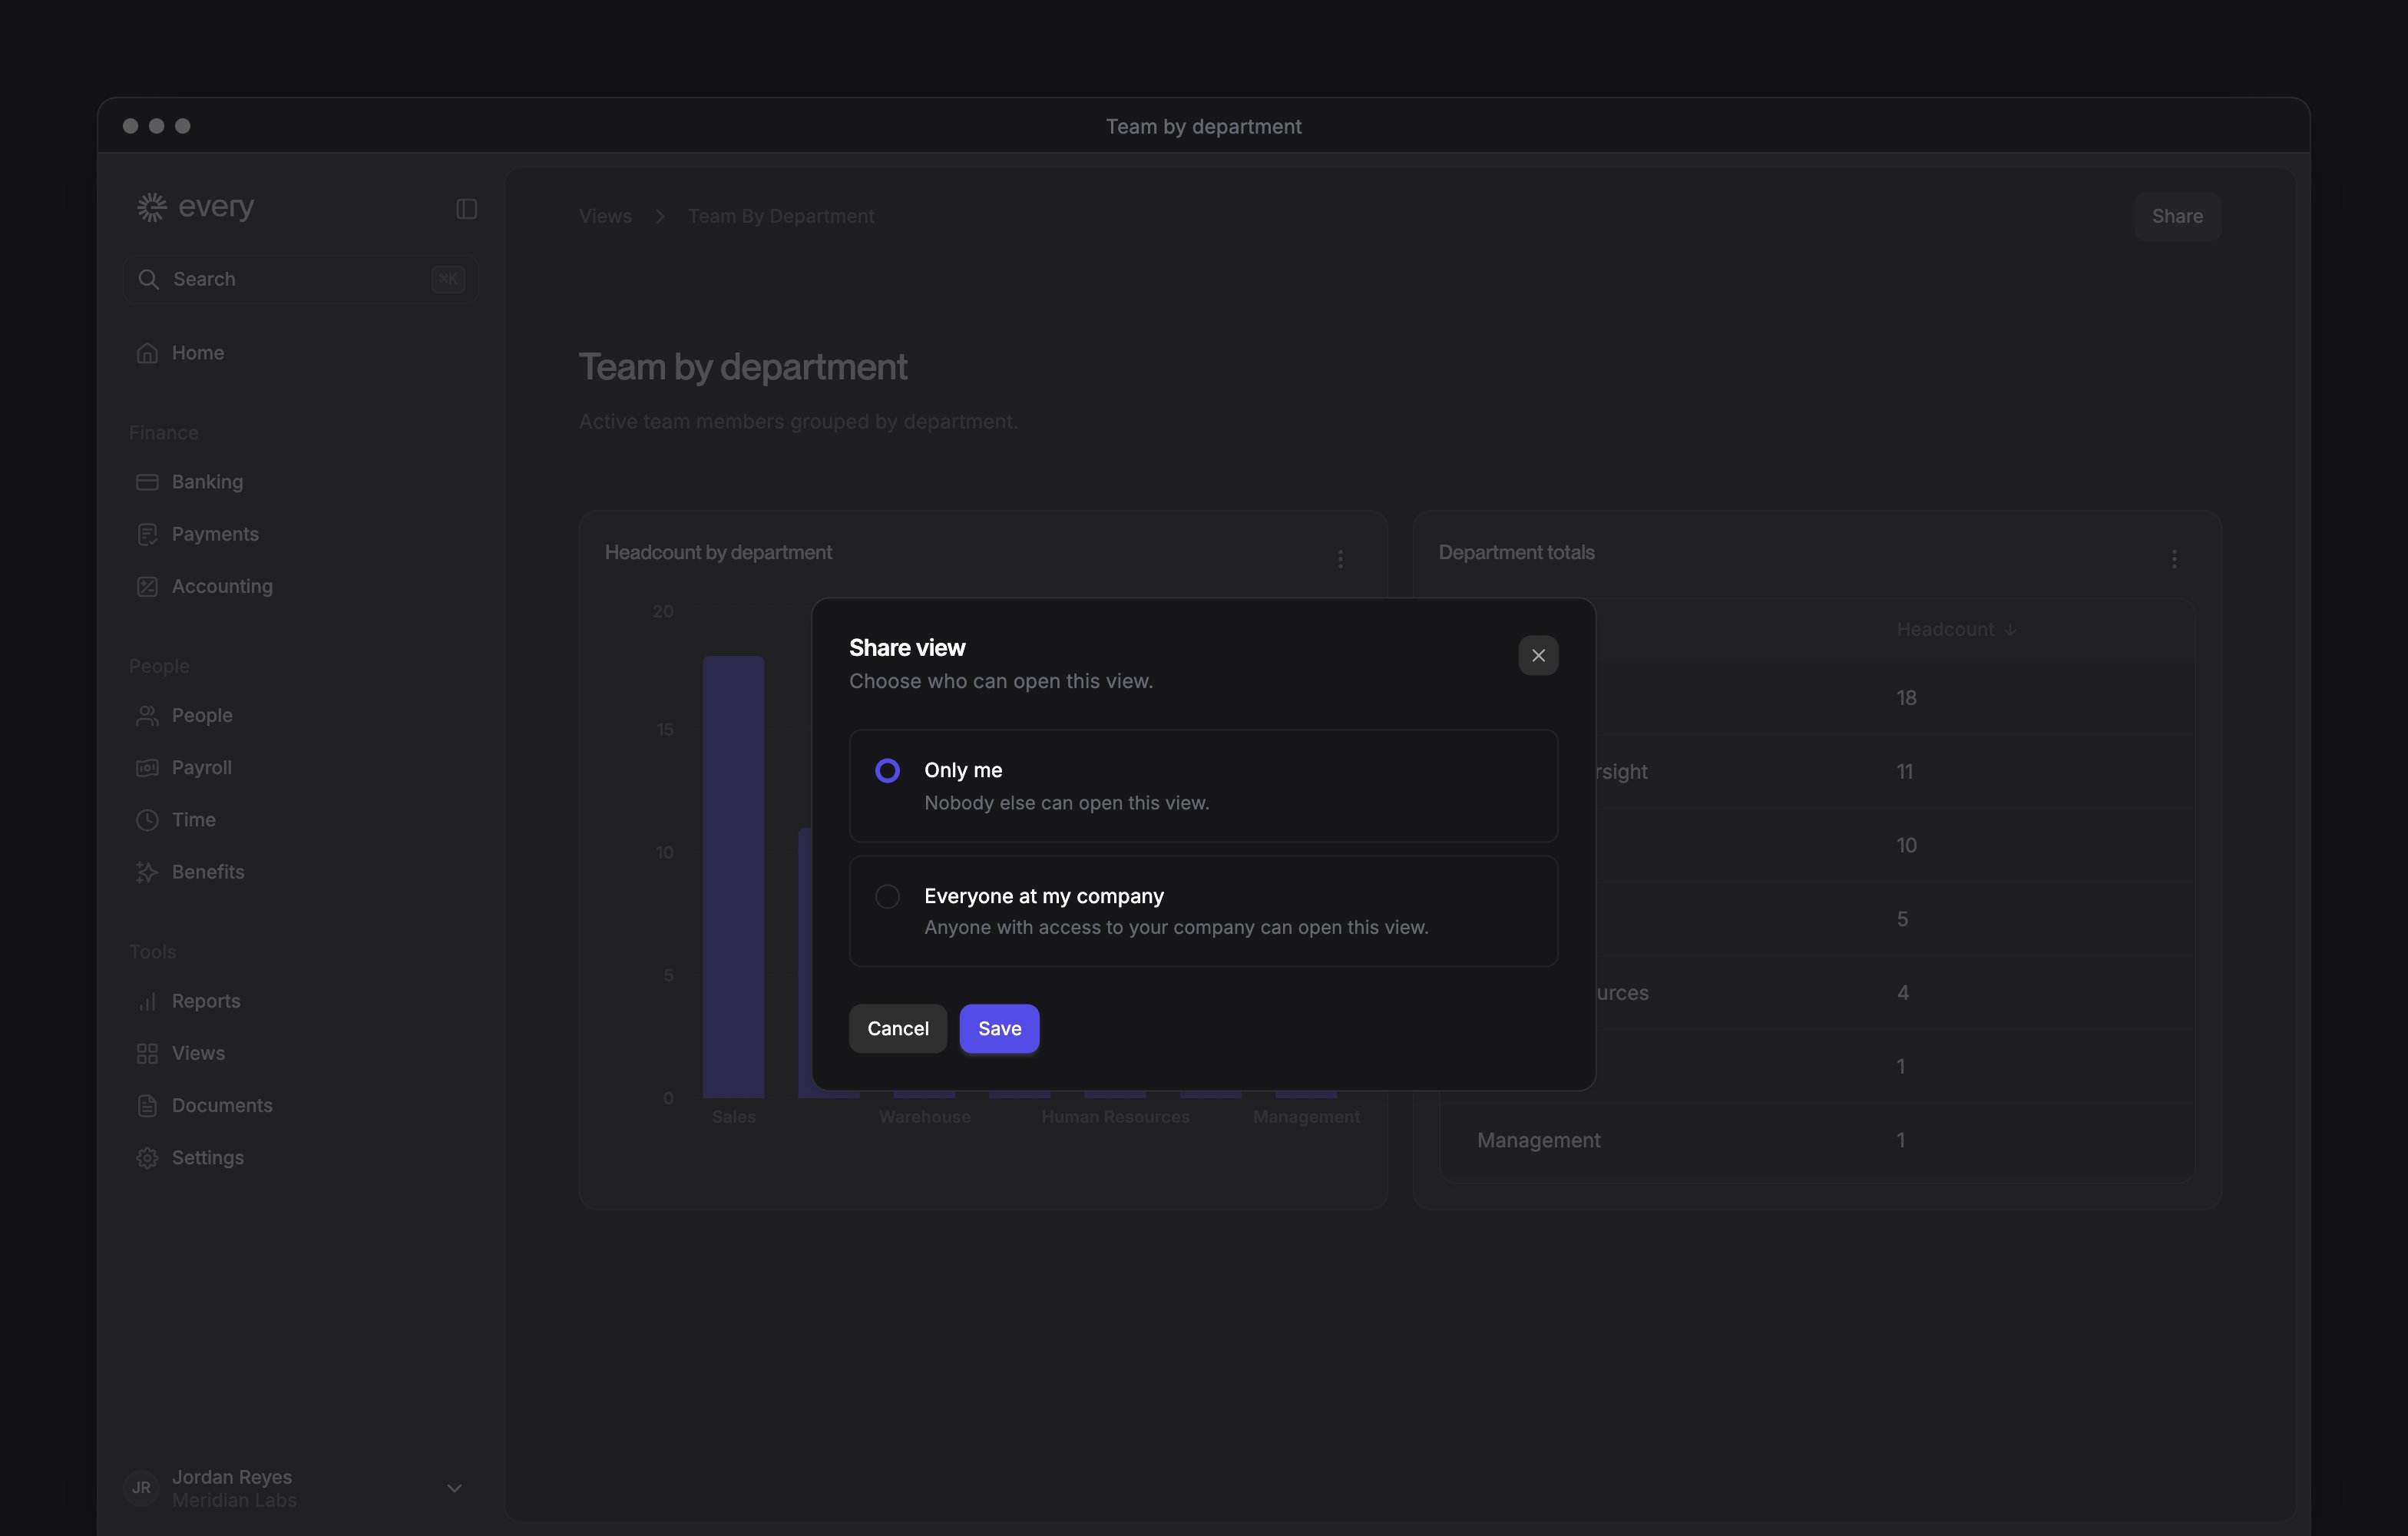
Task: Click the Management row label
Action: pos(1538,1140)
